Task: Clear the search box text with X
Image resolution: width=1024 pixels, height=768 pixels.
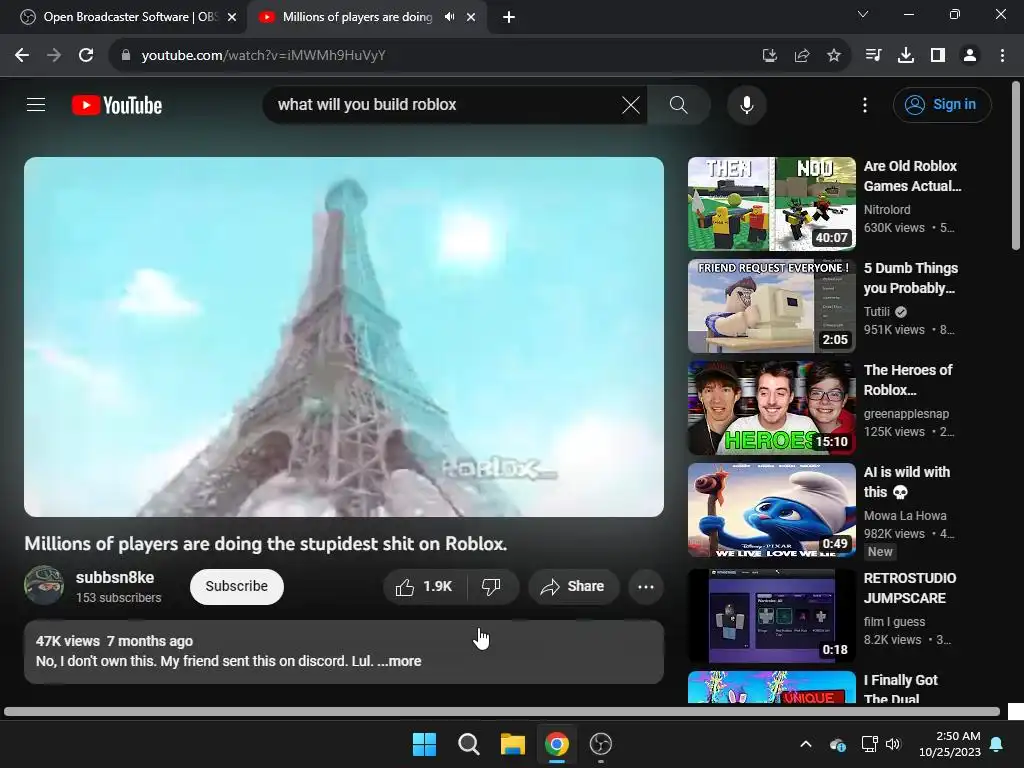Action: (631, 104)
